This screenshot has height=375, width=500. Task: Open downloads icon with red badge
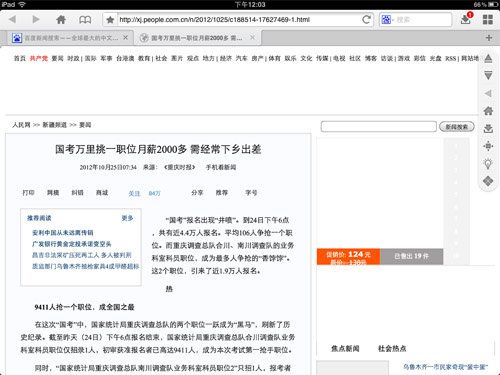click(x=466, y=19)
